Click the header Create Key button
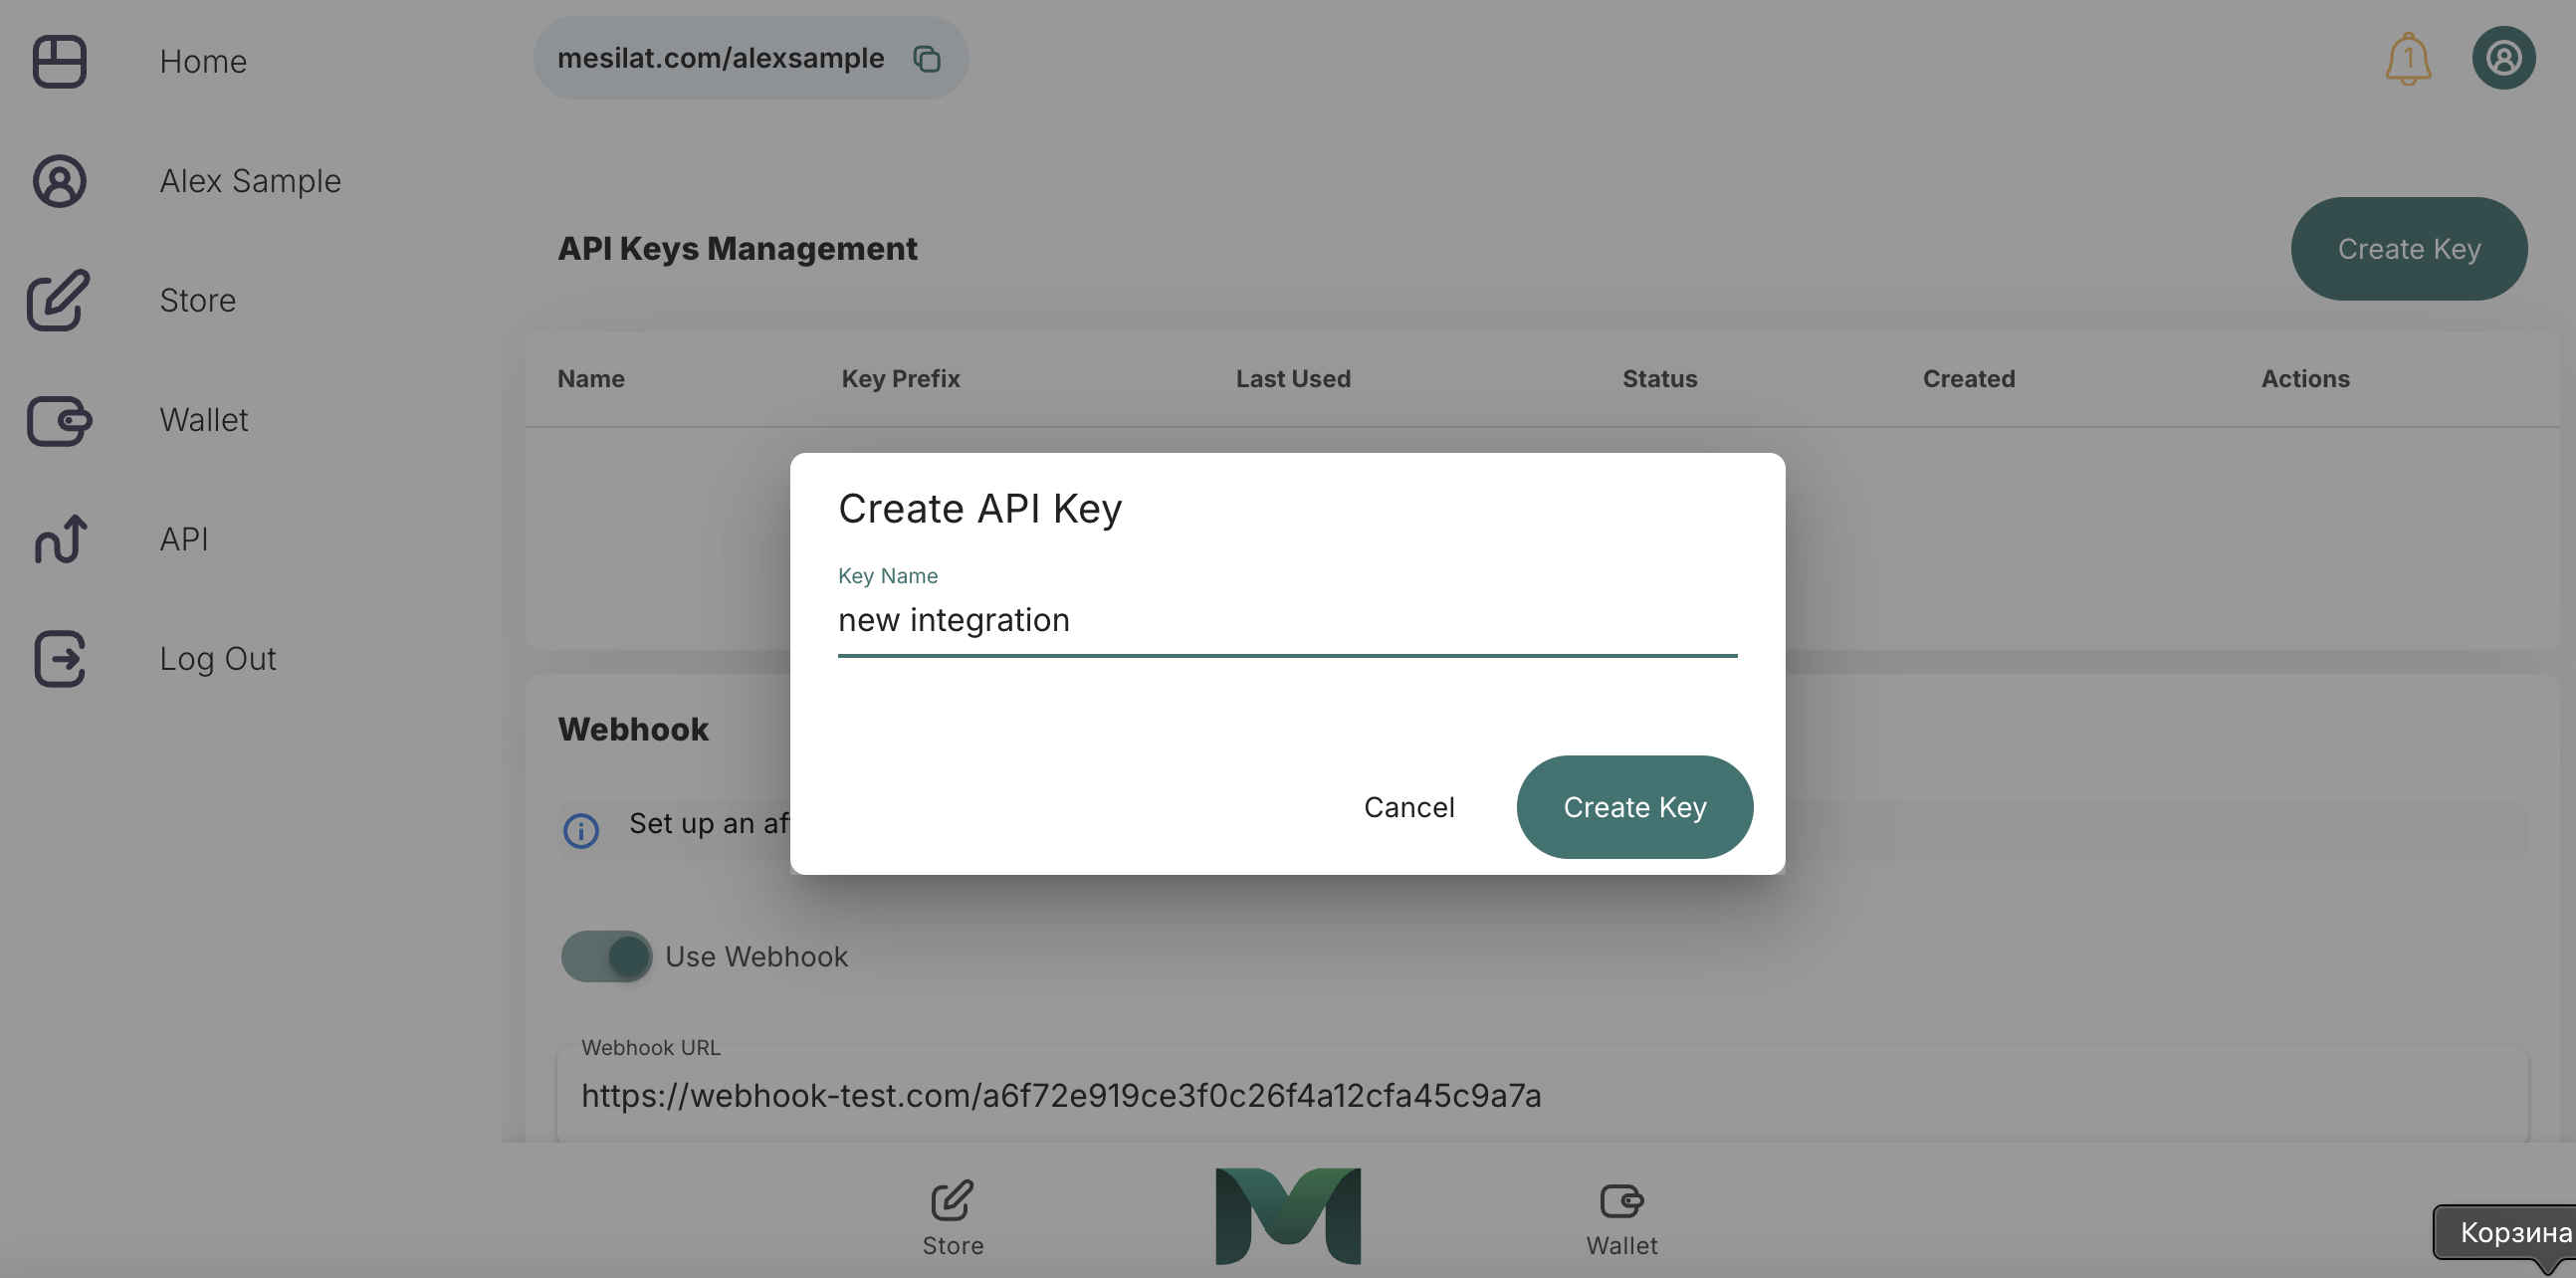 pyautogui.click(x=2408, y=249)
